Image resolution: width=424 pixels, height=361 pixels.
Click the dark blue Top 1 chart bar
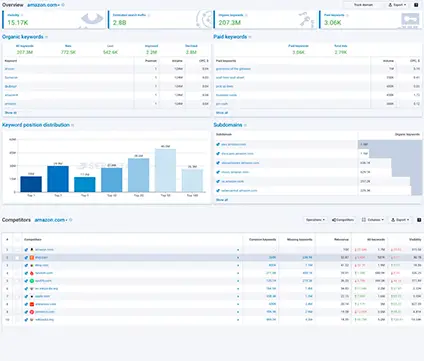(x=31, y=184)
